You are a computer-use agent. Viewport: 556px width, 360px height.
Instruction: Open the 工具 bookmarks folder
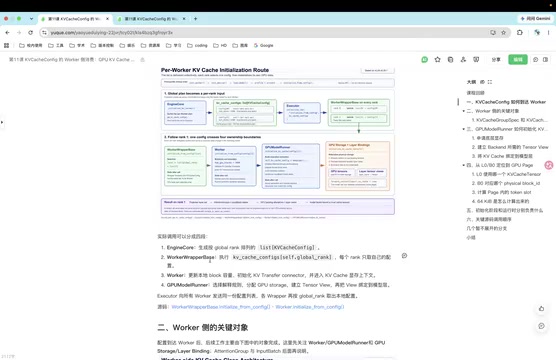(x=56, y=45)
